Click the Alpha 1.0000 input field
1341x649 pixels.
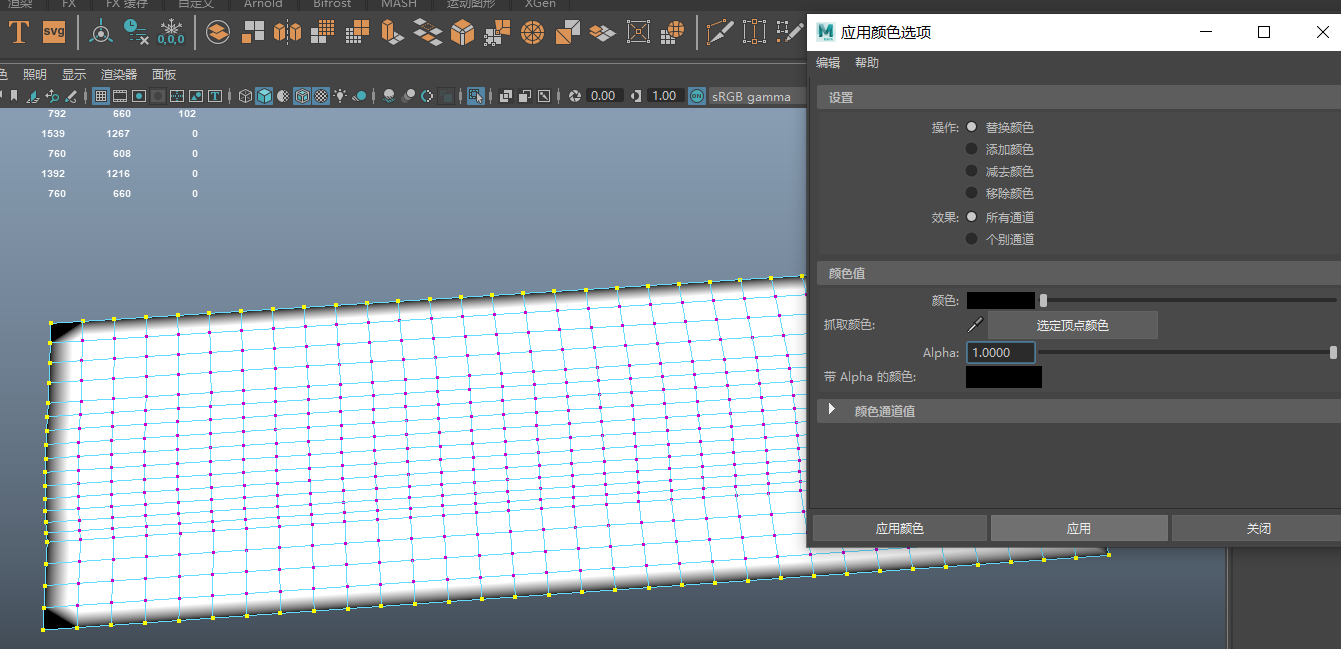(x=1001, y=352)
